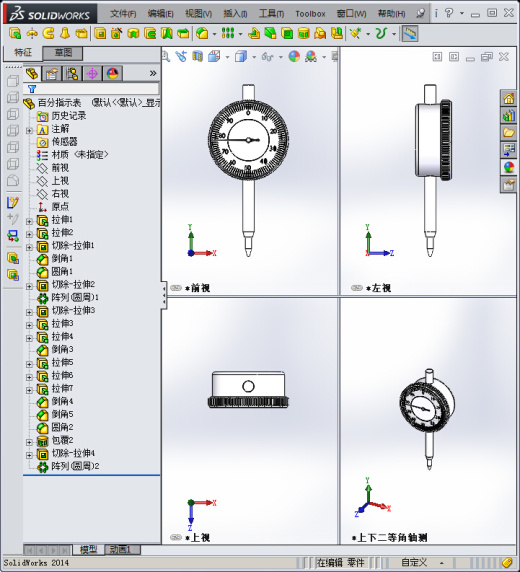Switch to the 草图 tab
The height and width of the screenshot is (572, 520).
[x=63, y=53]
